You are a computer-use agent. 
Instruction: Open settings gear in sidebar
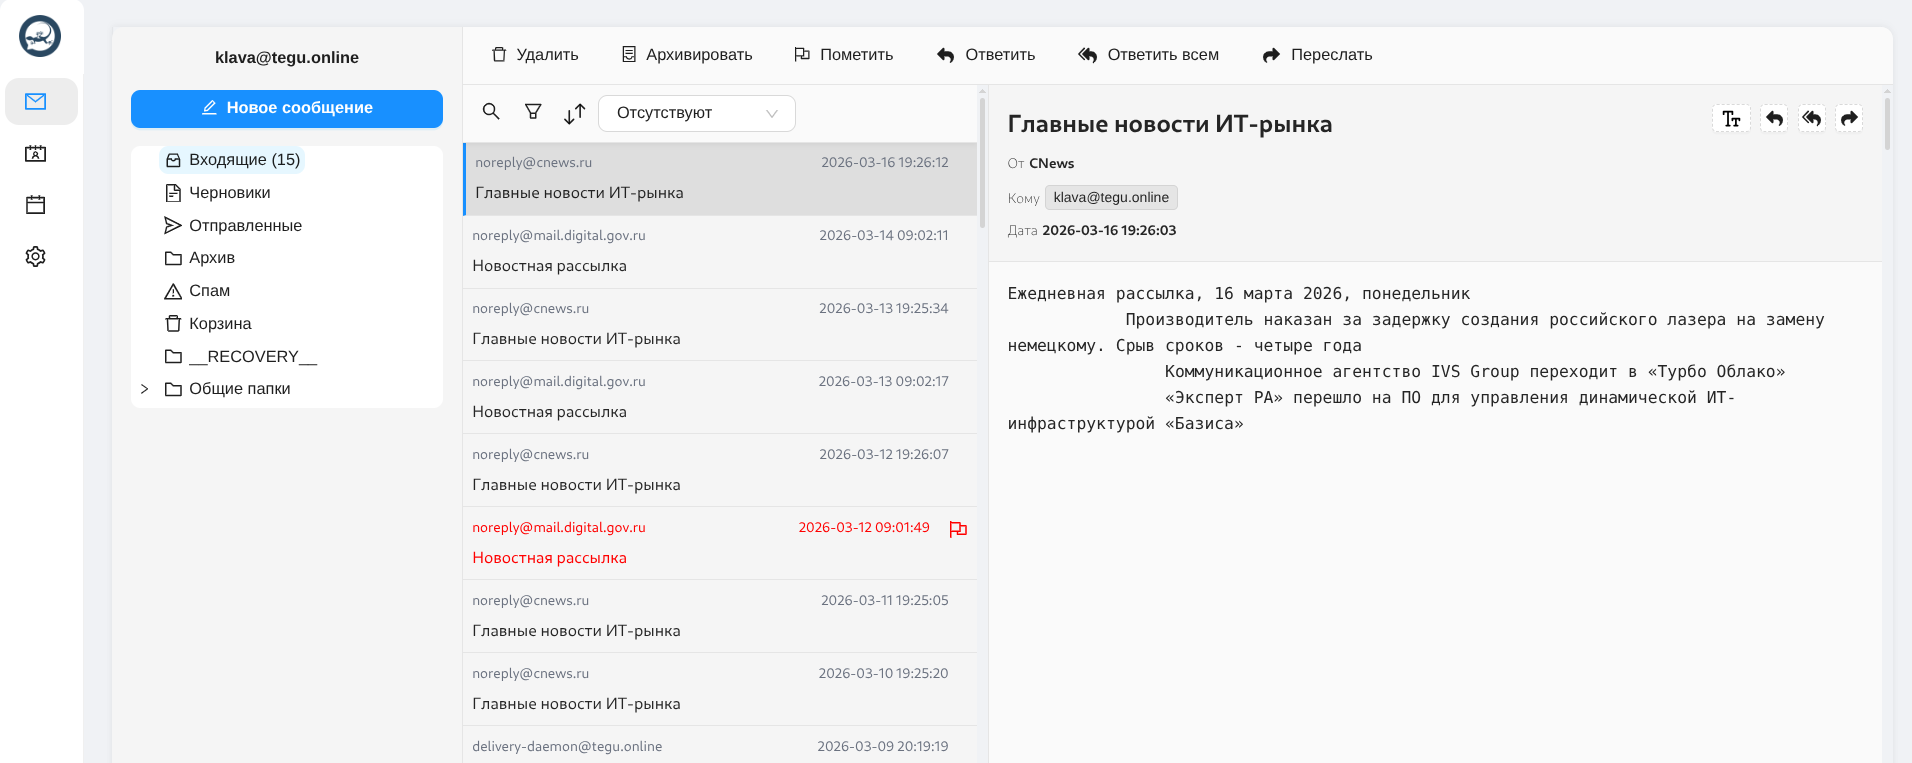pos(36,257)
